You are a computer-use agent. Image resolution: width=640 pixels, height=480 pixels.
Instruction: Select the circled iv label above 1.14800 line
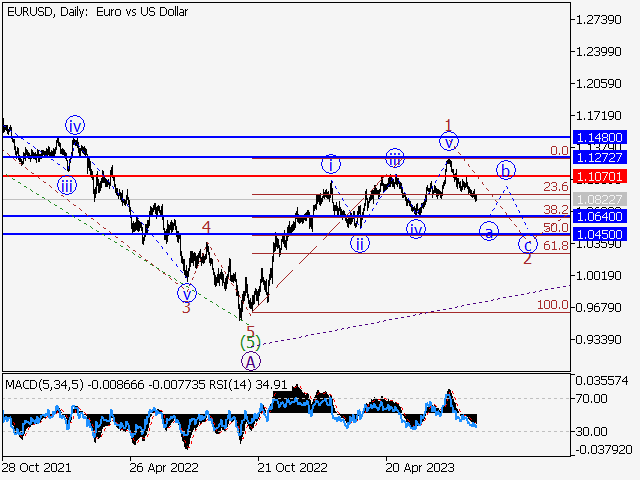75,125
